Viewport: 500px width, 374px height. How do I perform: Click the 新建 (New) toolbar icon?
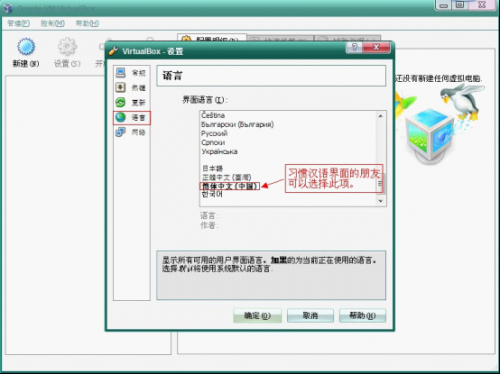pyautogui.click(x=26, y=47)
